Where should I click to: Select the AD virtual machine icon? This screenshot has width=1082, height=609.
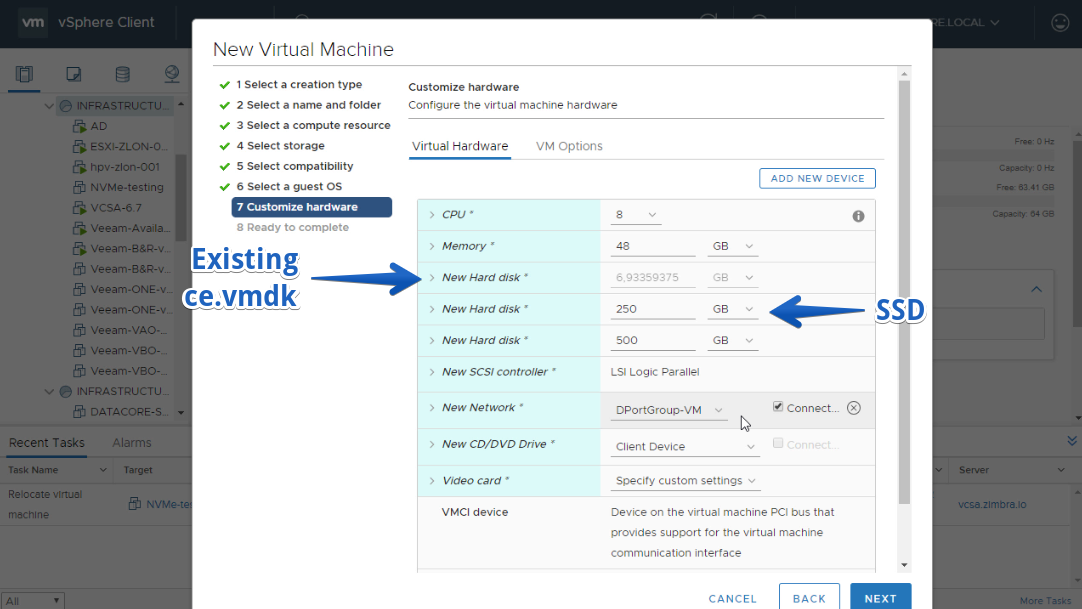coord(79,126)
